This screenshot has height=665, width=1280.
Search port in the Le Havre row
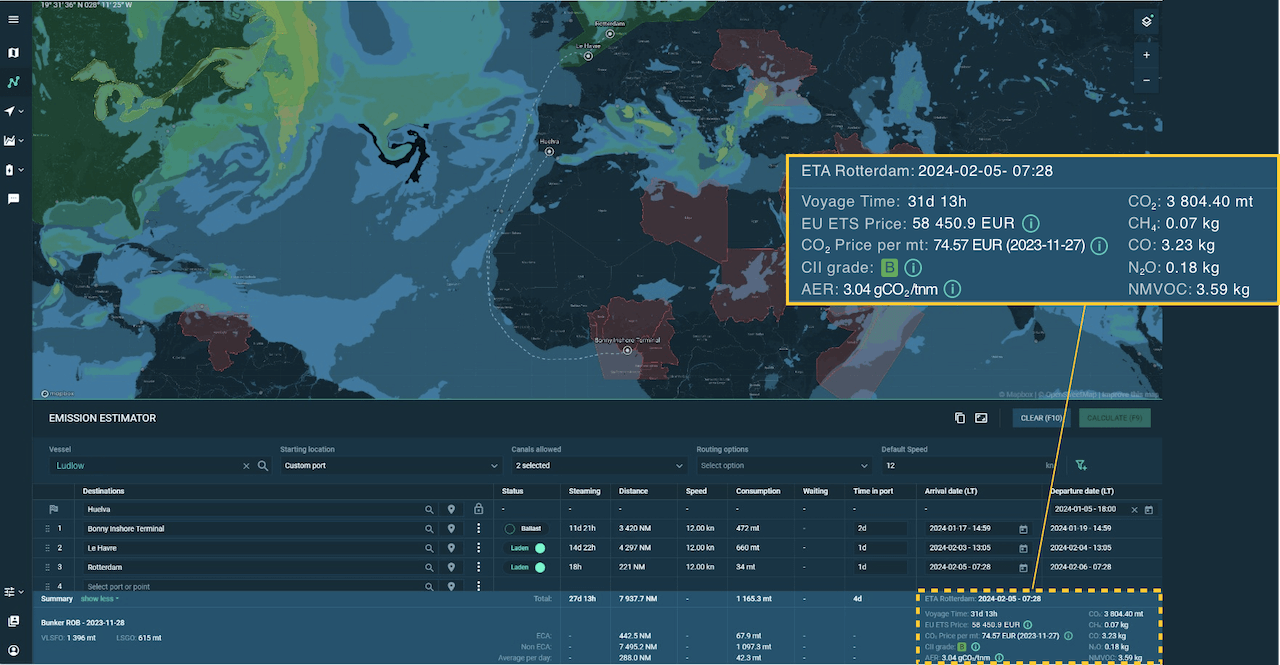430,548
